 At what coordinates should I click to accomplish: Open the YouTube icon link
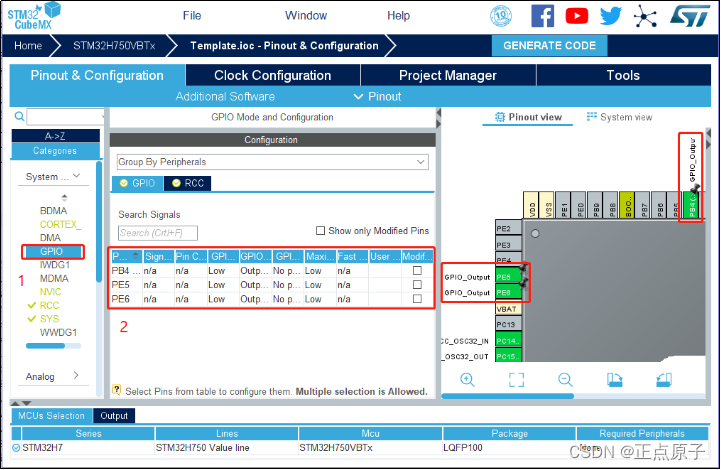click(577, 16)
